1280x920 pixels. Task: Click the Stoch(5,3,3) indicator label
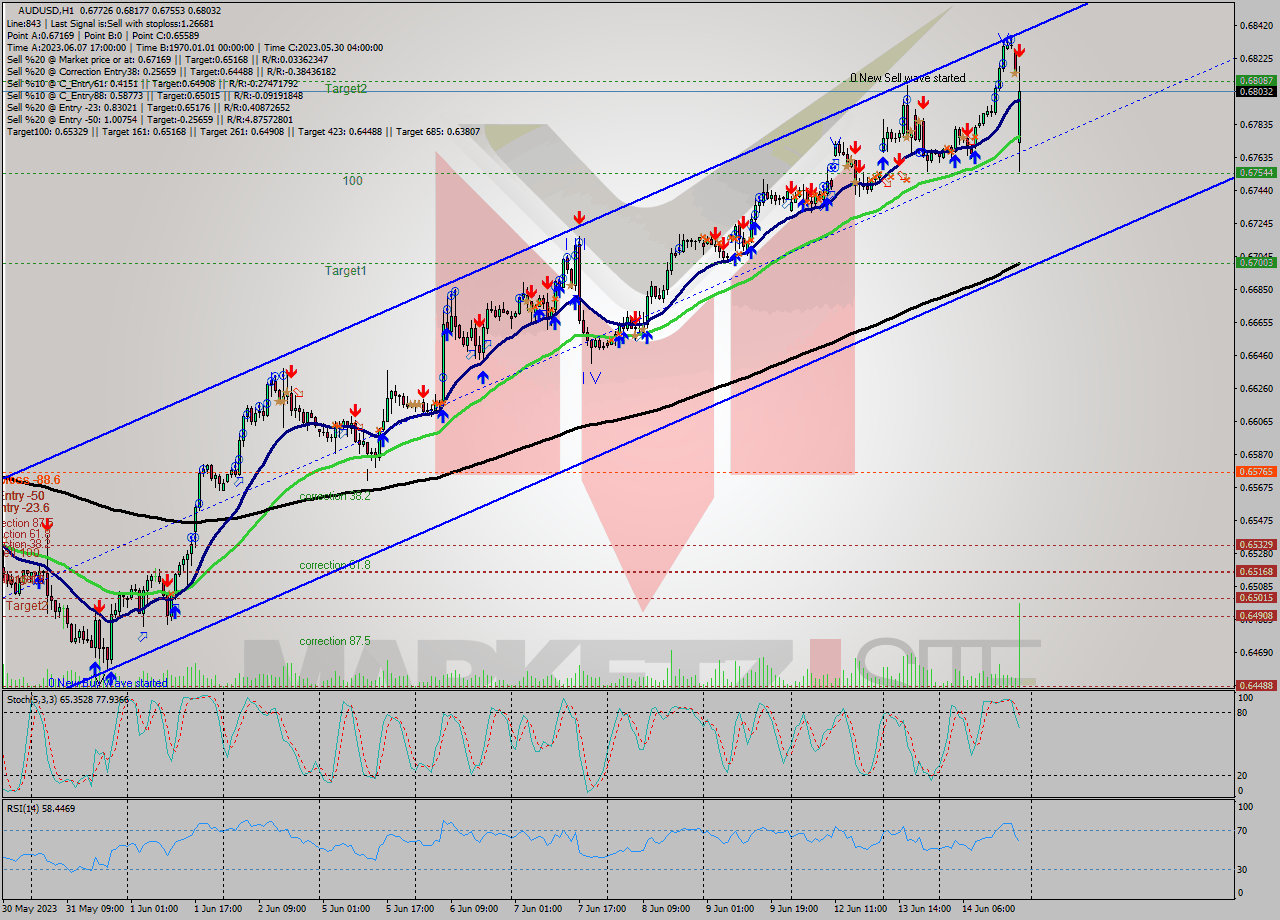pos(68,700)
